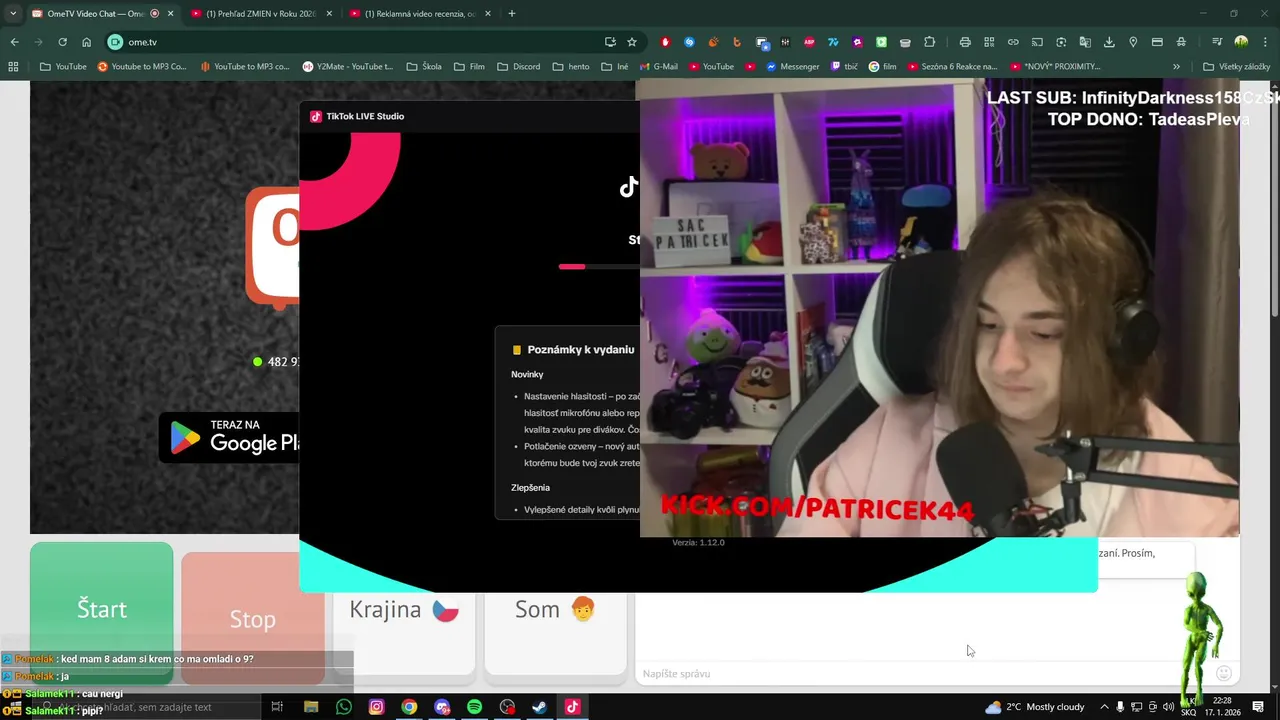
Task: Click the QR code toolbar icon
Action: pyautogui.click(x=989, y=42)
